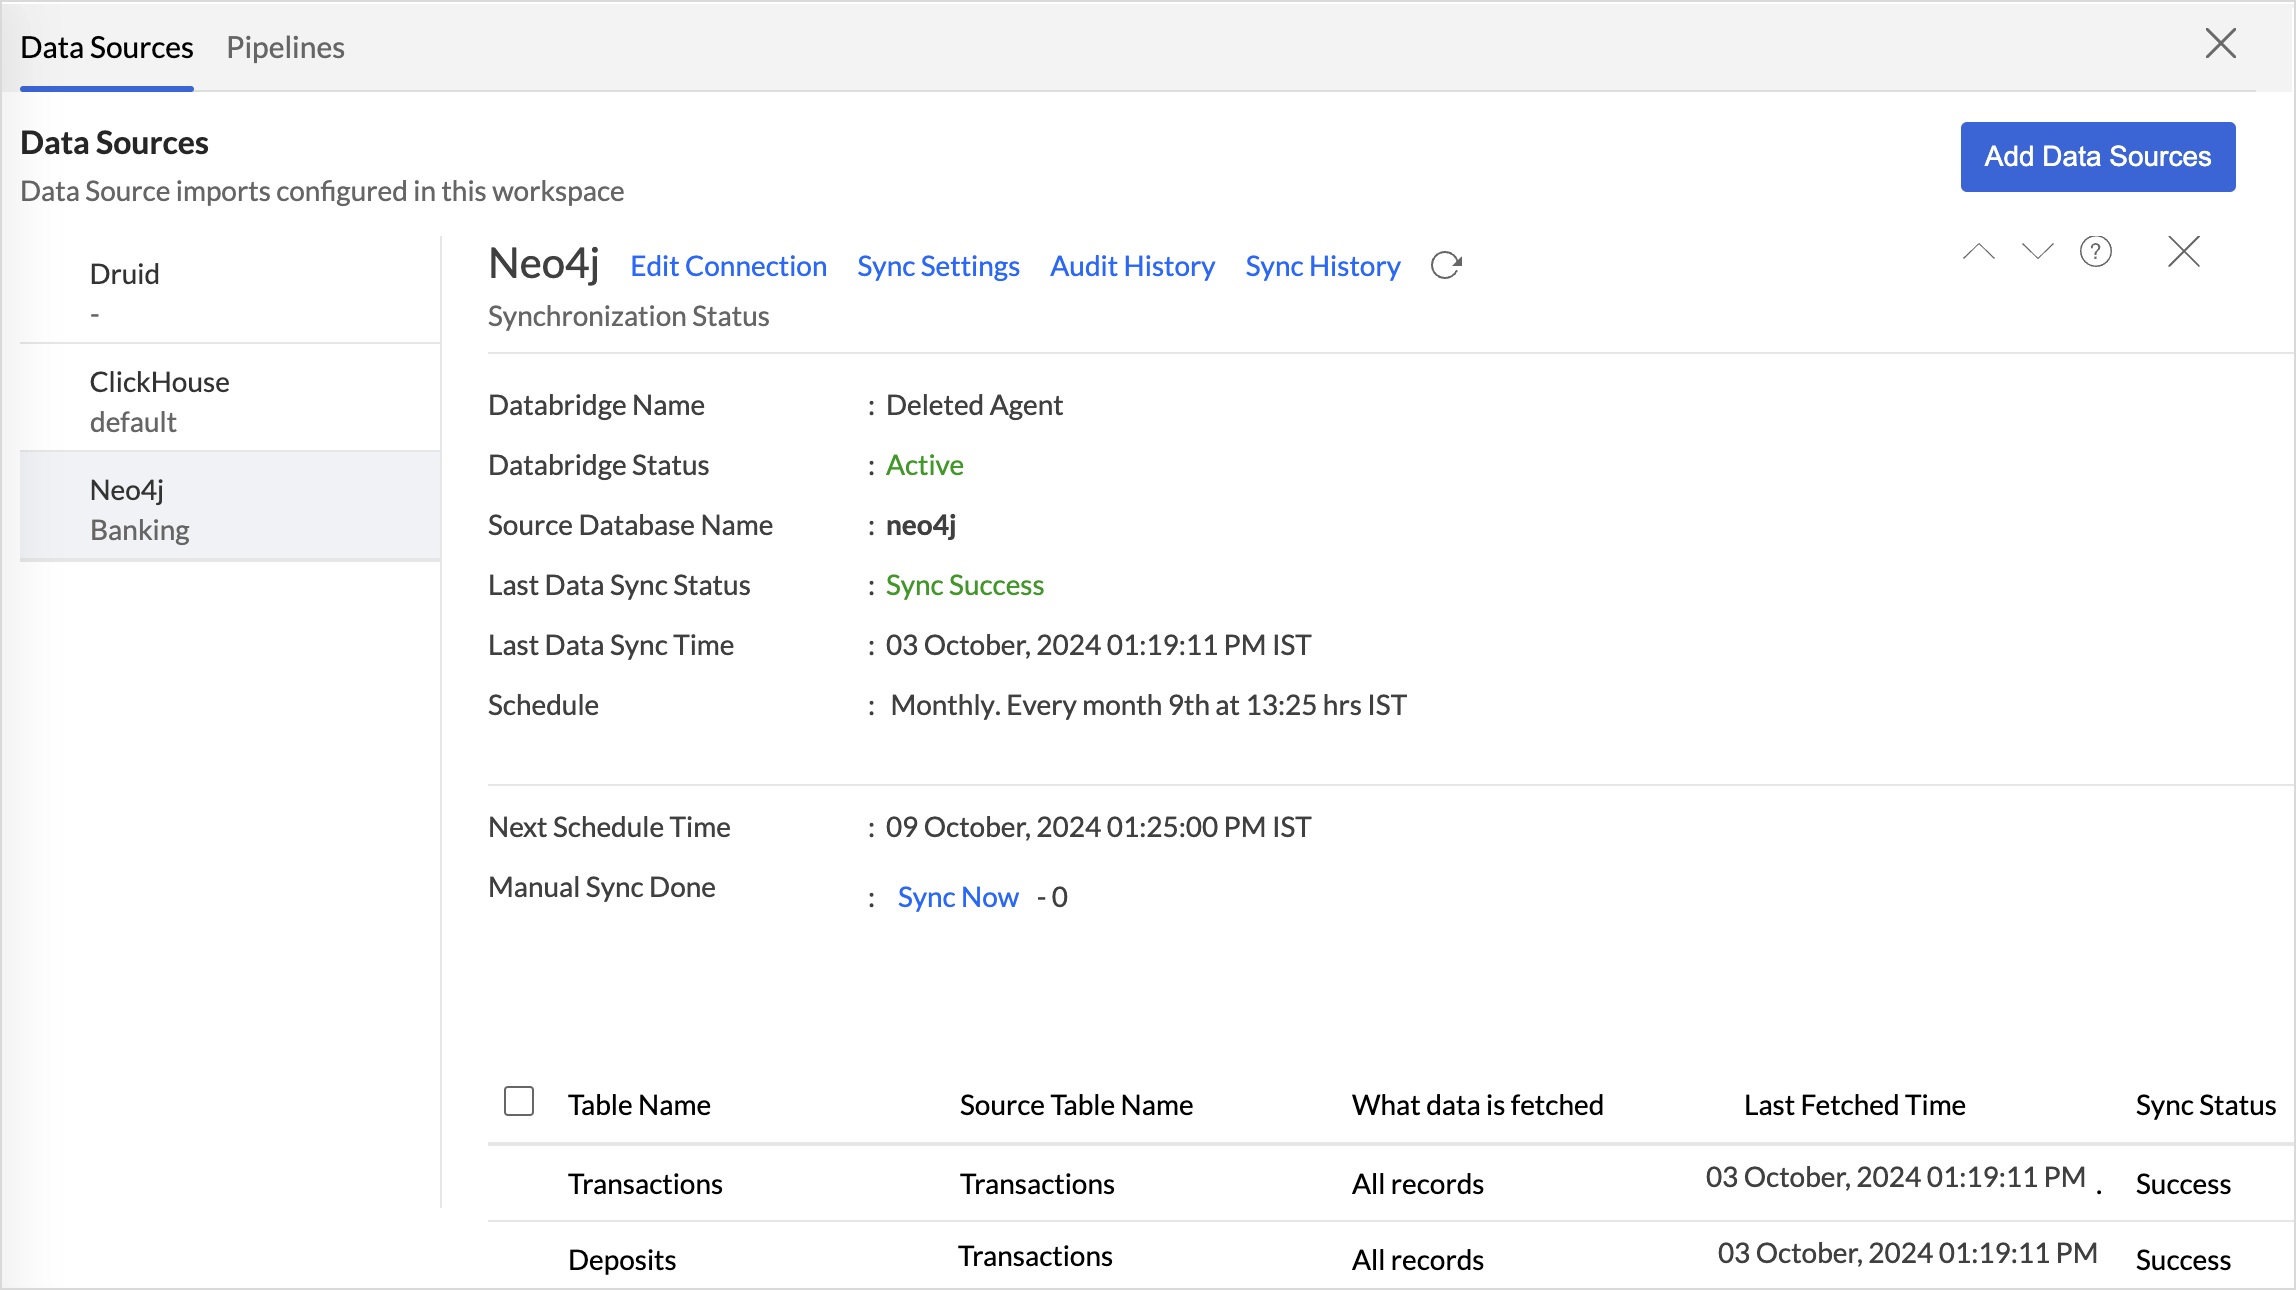
Task: Open the Edit Connection link
Action: (x=728, y=267)
